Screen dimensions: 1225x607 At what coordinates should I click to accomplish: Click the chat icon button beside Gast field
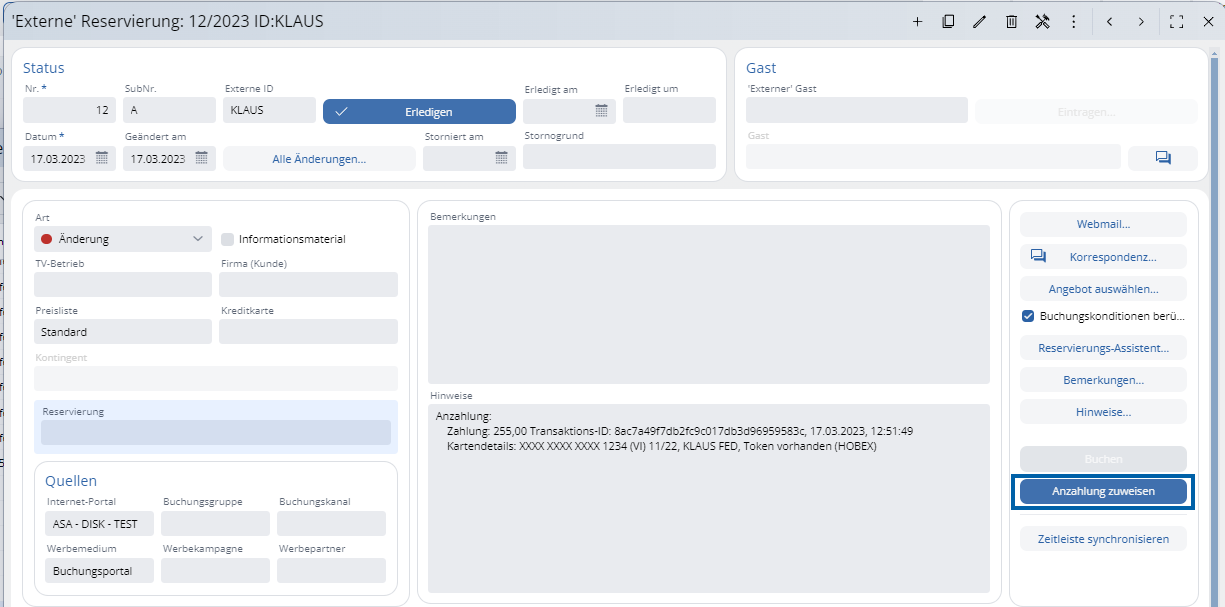pos(1162,158)
